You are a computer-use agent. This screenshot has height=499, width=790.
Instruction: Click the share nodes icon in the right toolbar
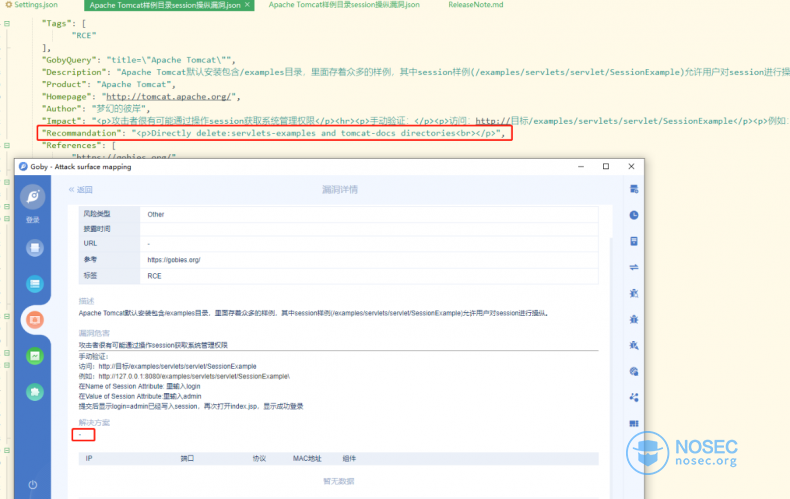[x=634, y=397]
